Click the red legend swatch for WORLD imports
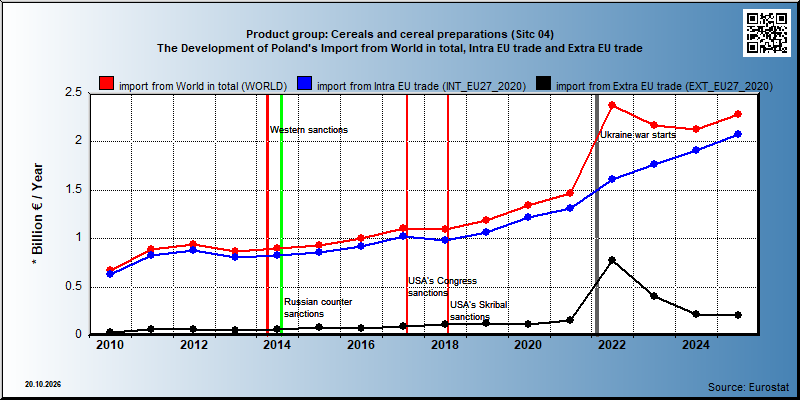The image size is (800, 400). (x=107, y=85)
